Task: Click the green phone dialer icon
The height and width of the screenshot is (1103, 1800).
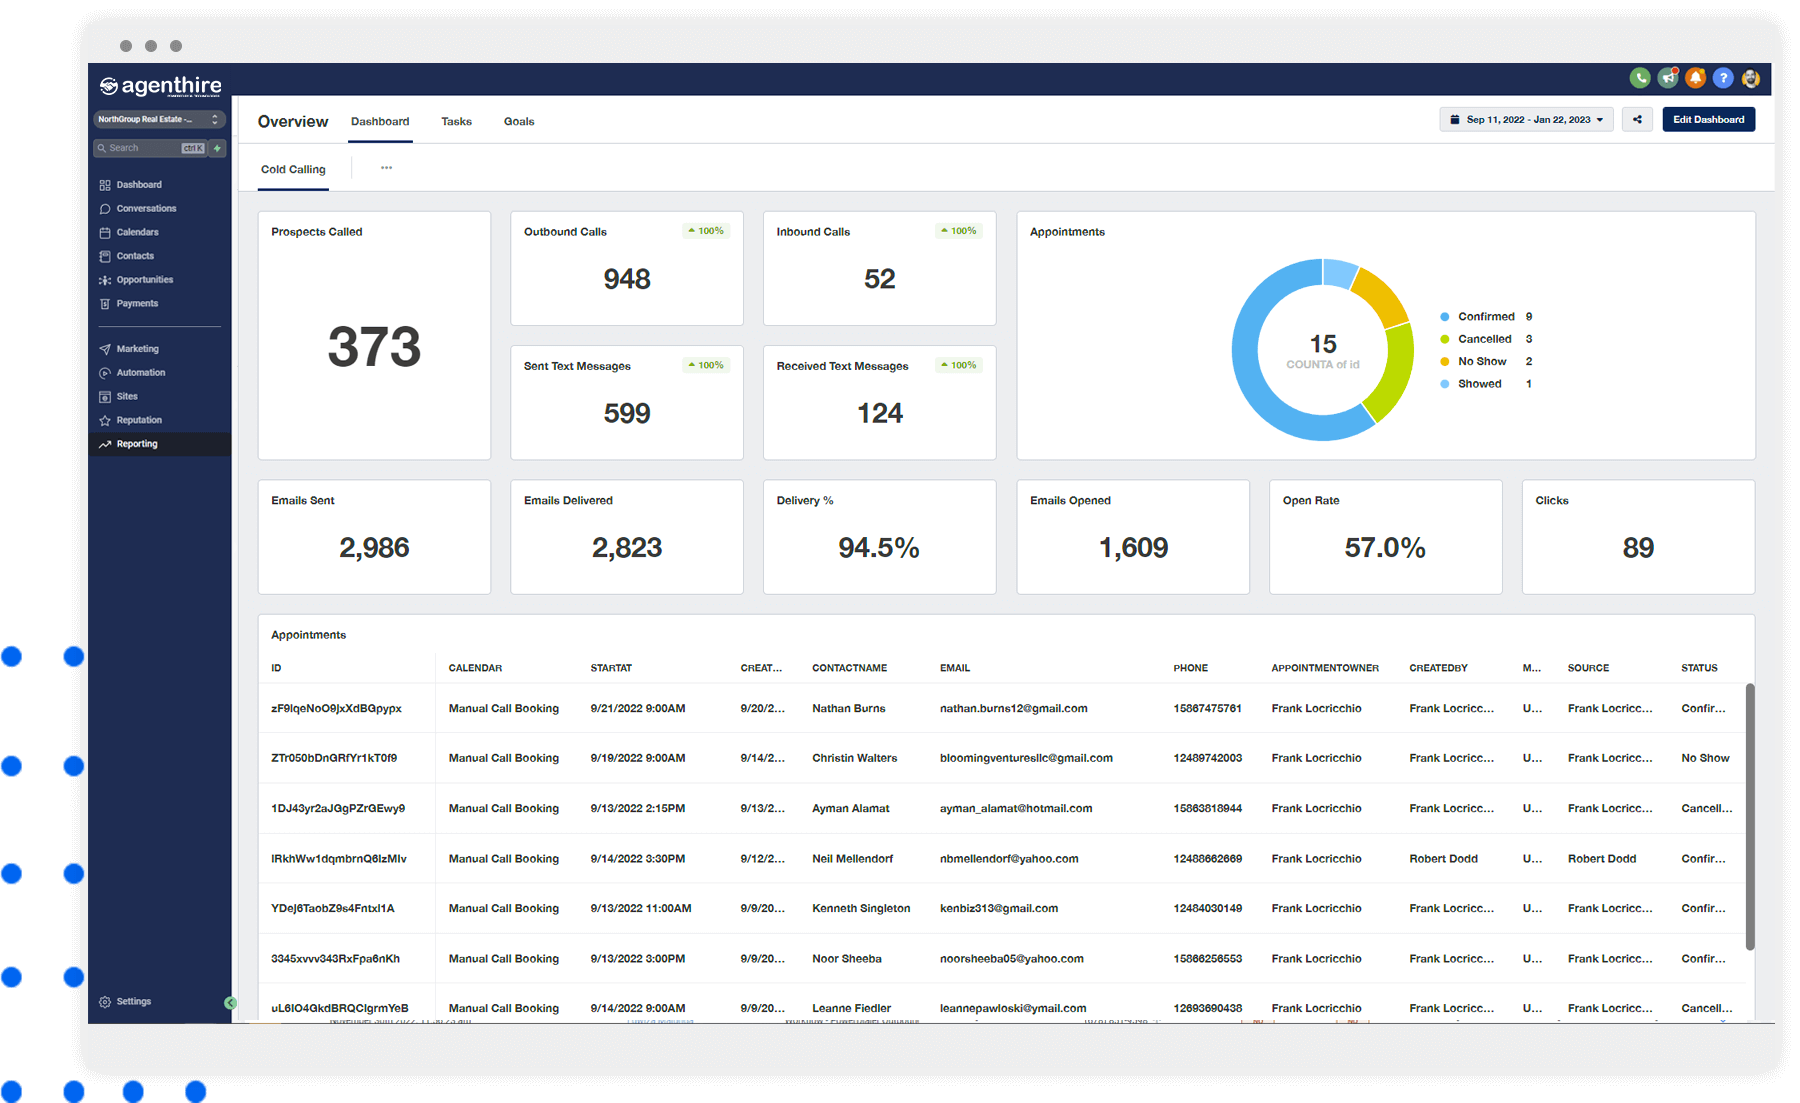Action: click(x=1640, y=78)
